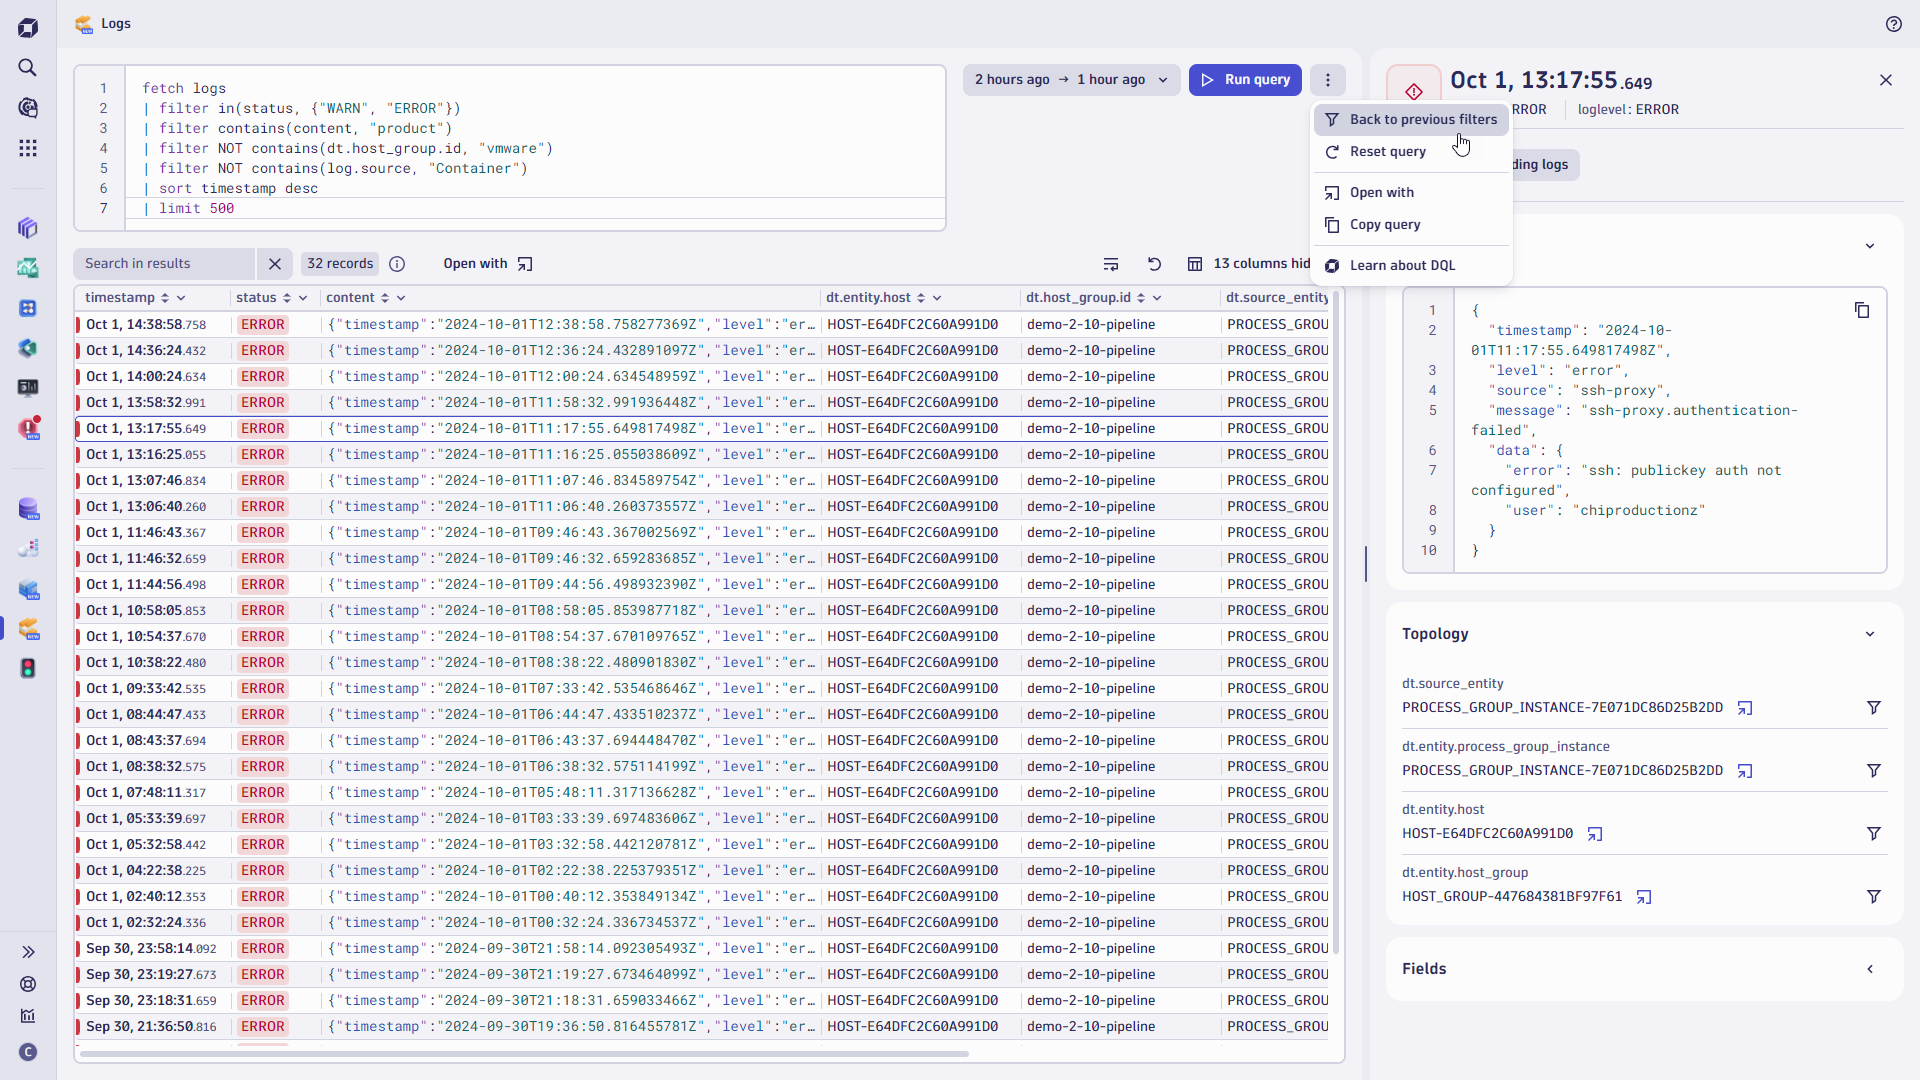The image size is (1920, 1080).
Task: Collapse the Topology section
Action: click(1873, 634)
